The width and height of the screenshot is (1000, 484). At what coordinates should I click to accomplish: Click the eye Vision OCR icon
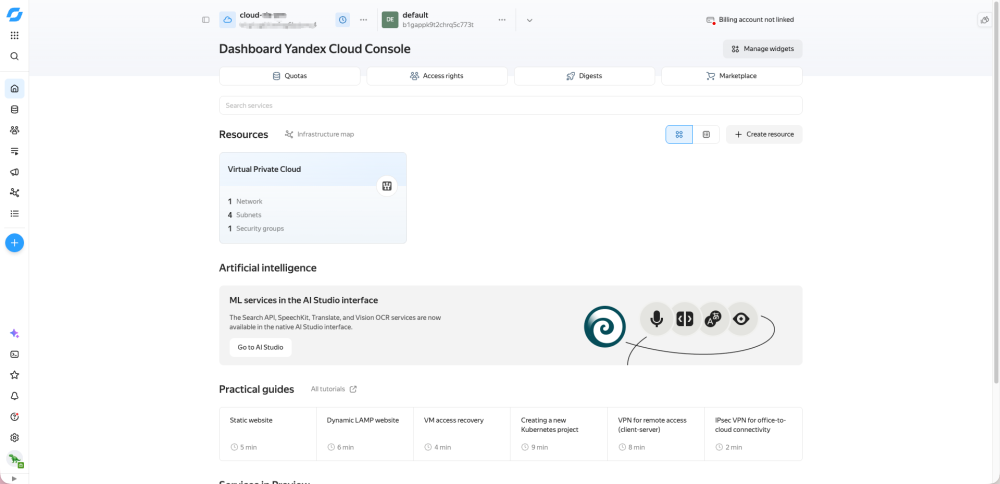pyautogui.click(x=741, y=319)
